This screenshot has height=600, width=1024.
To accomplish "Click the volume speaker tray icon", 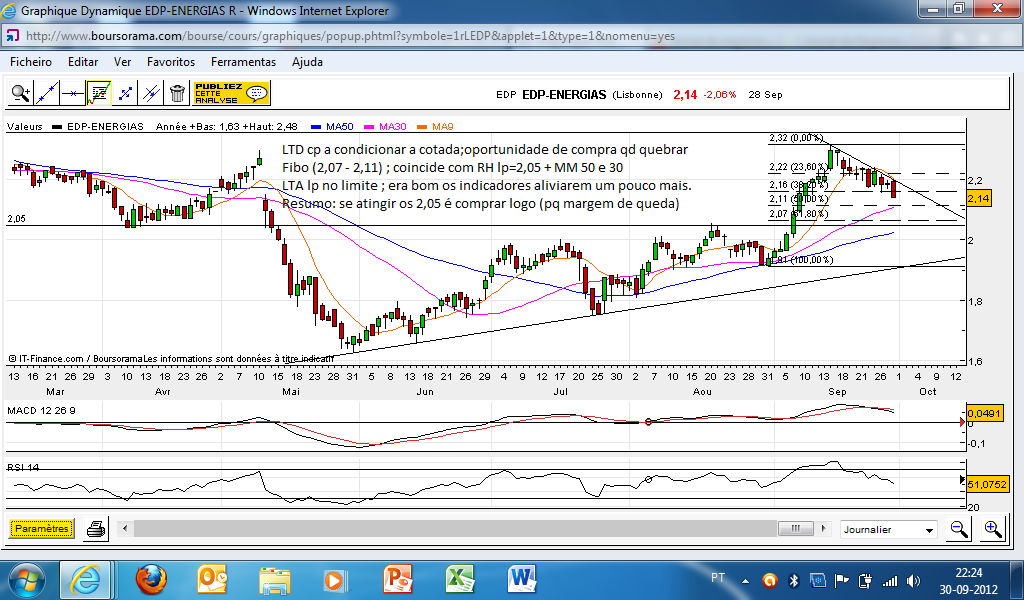I will pyautogui.click(x=913, y=580).
